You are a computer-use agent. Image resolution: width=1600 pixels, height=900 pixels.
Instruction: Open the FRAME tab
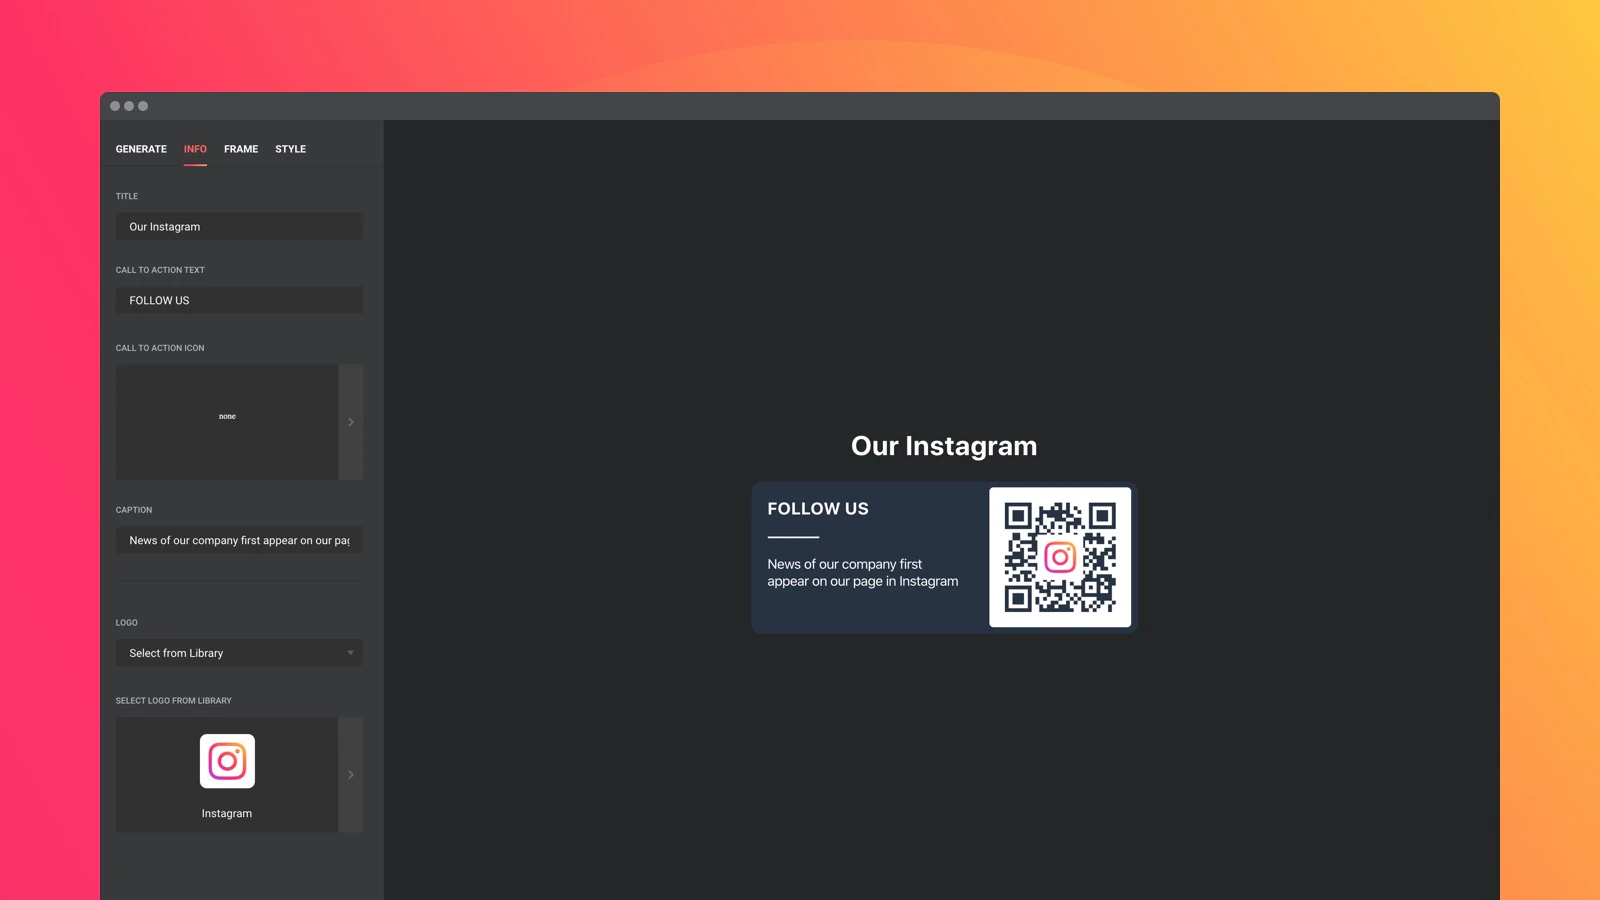[241, 149]
